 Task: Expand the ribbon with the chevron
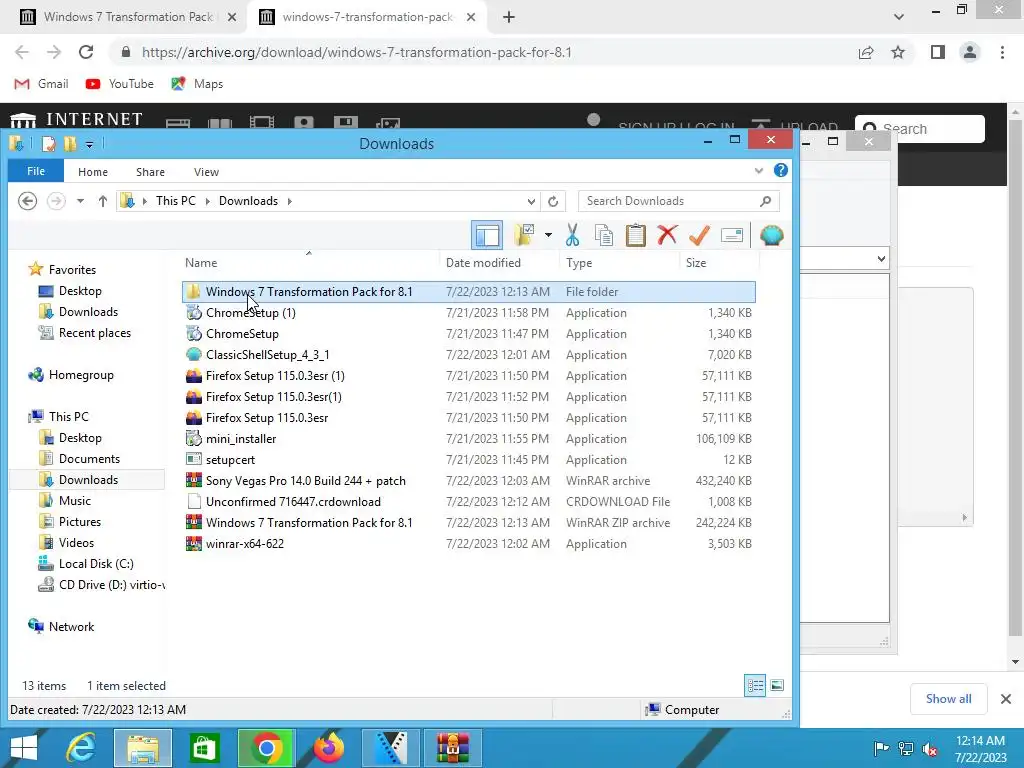[759, 171]
